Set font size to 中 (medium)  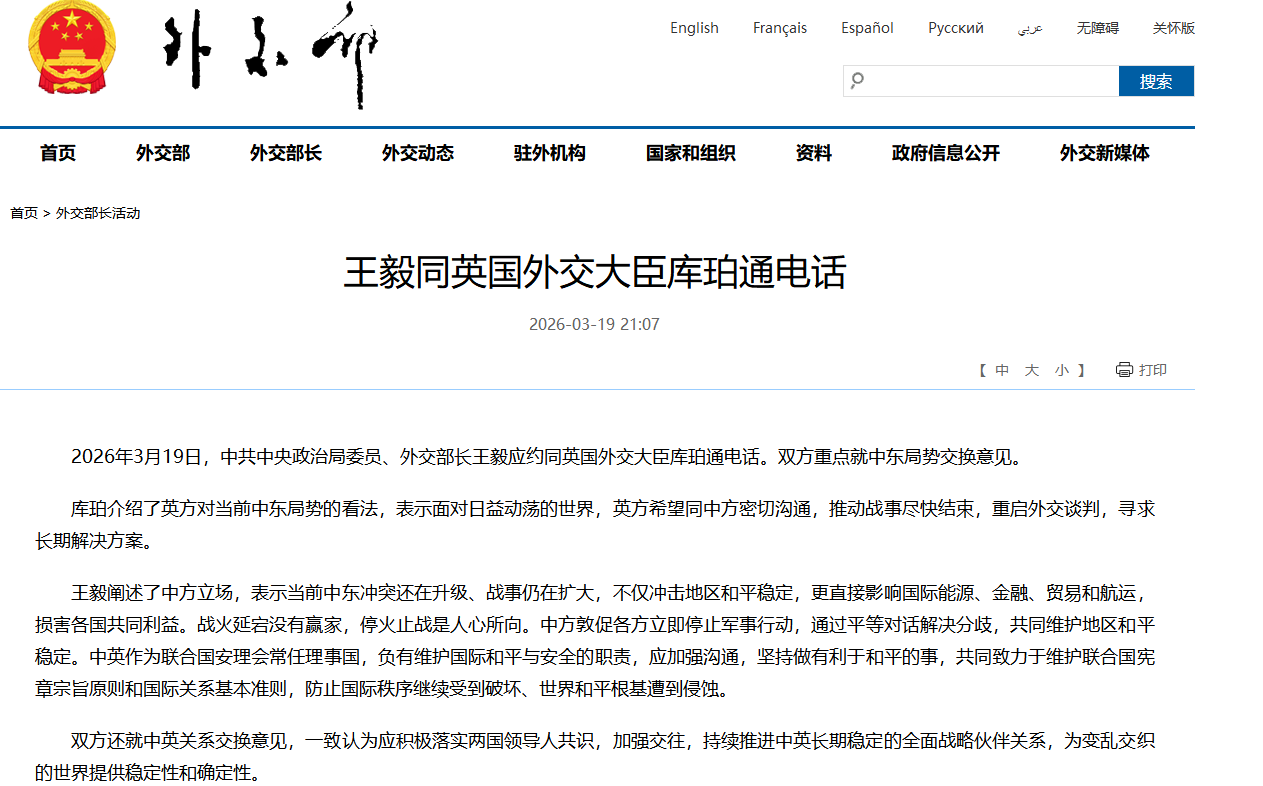click(1002, 370)
